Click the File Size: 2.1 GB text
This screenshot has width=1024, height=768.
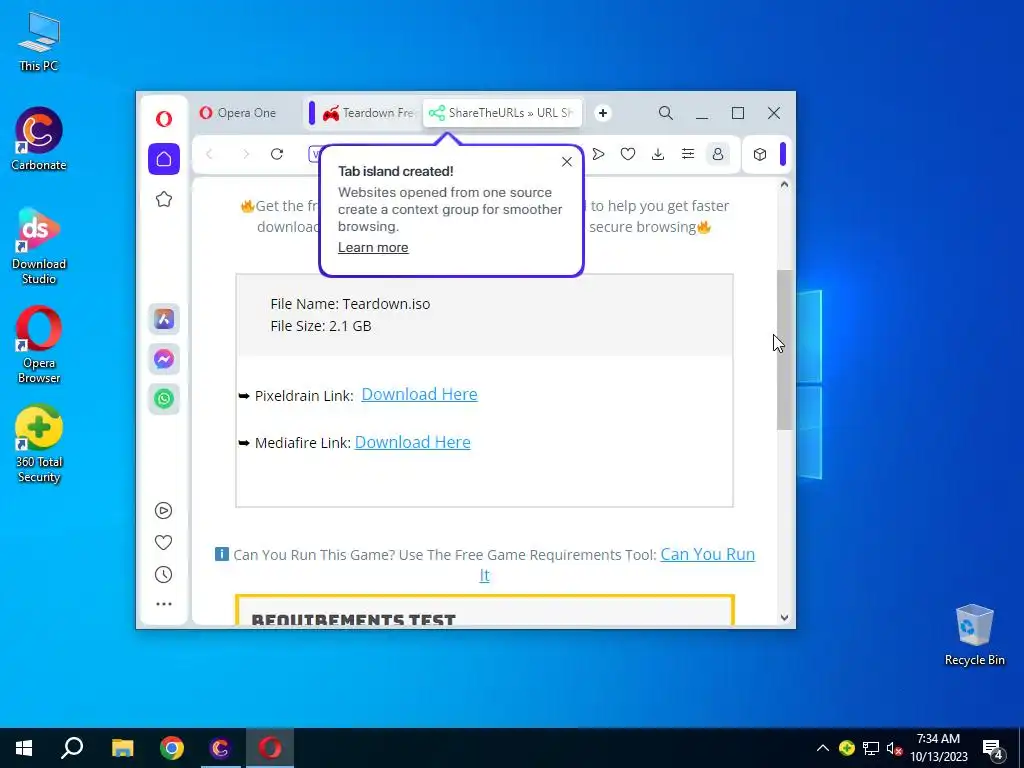321,326
